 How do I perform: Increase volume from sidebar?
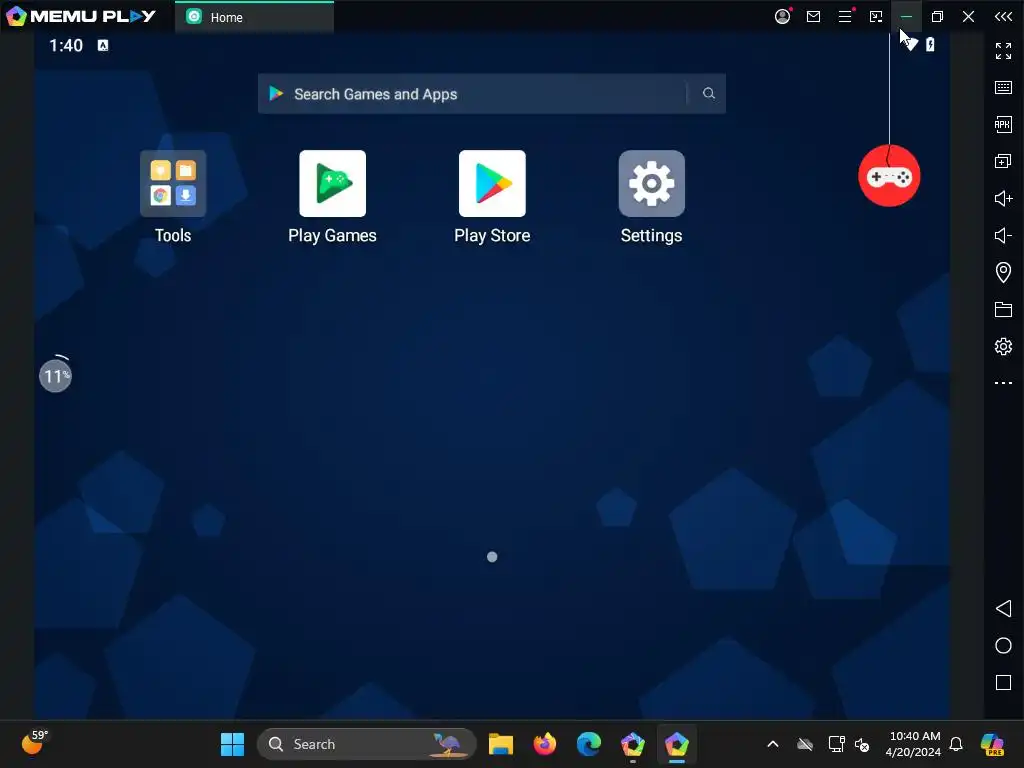(1003, 198)
